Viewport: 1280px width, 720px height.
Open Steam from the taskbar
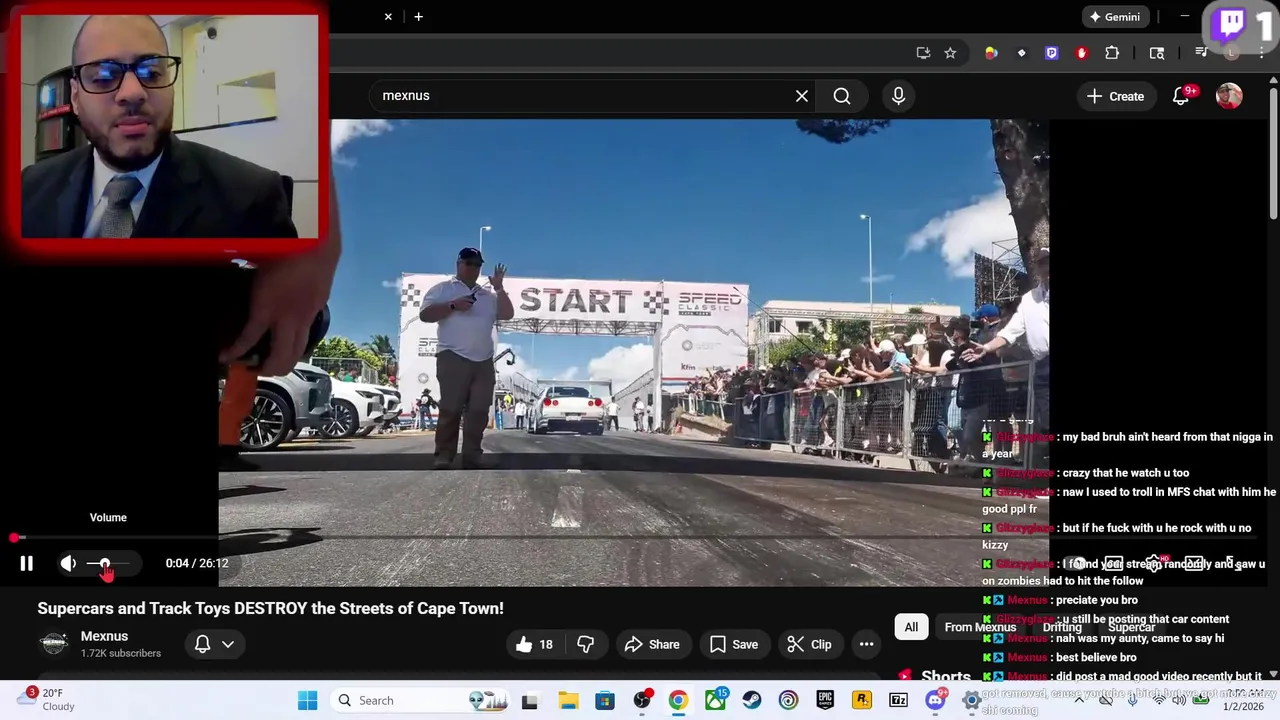751,700
